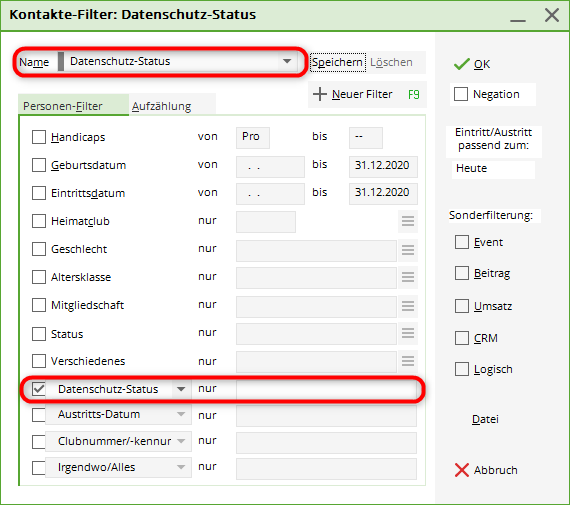Open the list icon for Geschlecht row

coord(408,250)
